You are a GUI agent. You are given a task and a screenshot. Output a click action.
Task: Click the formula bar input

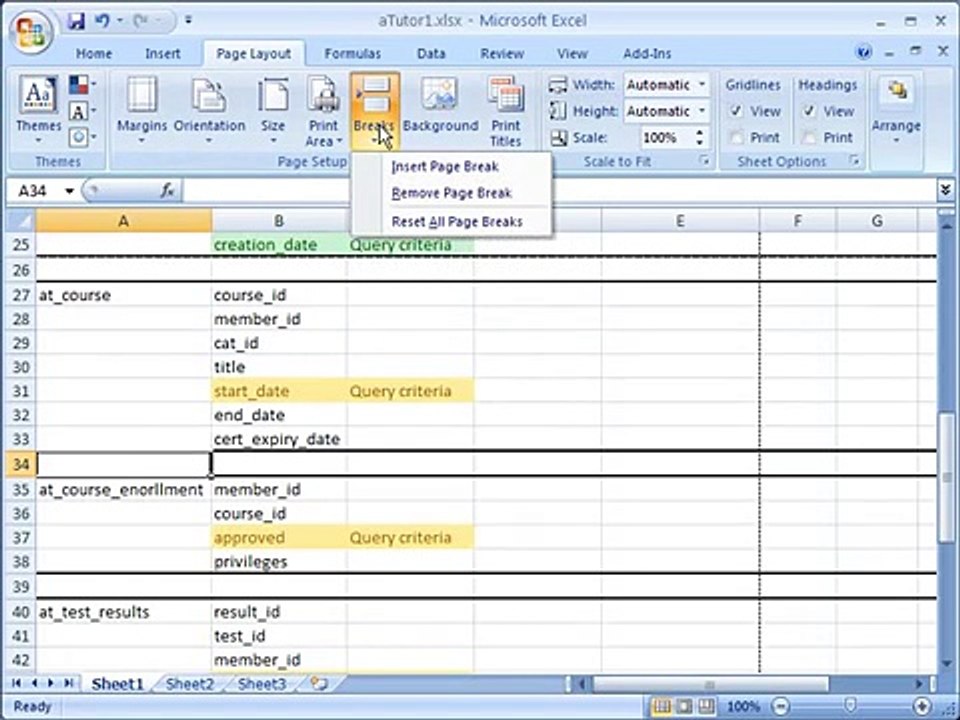pyautogui.click(x=558, y=191)
